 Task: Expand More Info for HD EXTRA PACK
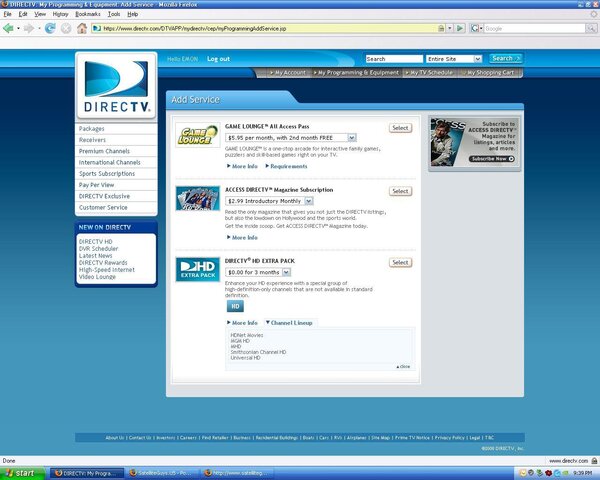(242, 323)
